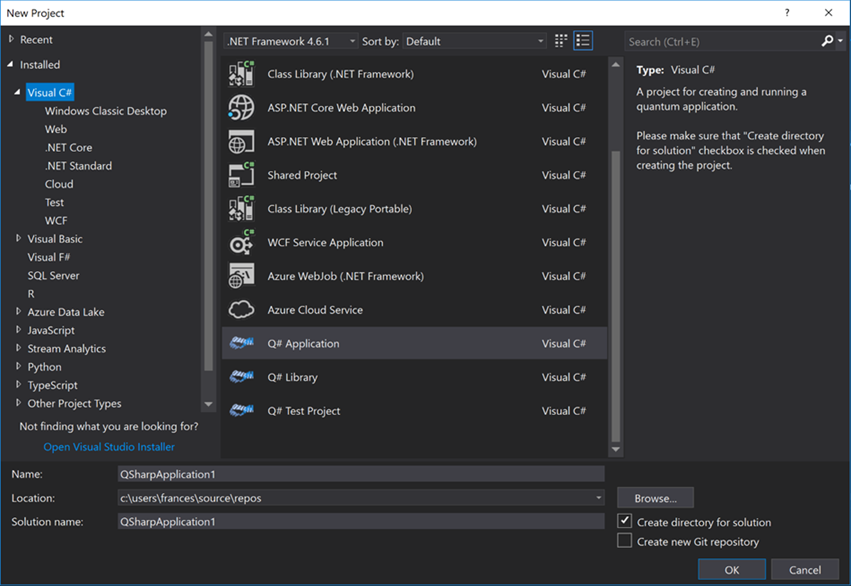Click the Browse... button
Image resolution: width=851 pixels, height=586 pixels.
point(655,498)
